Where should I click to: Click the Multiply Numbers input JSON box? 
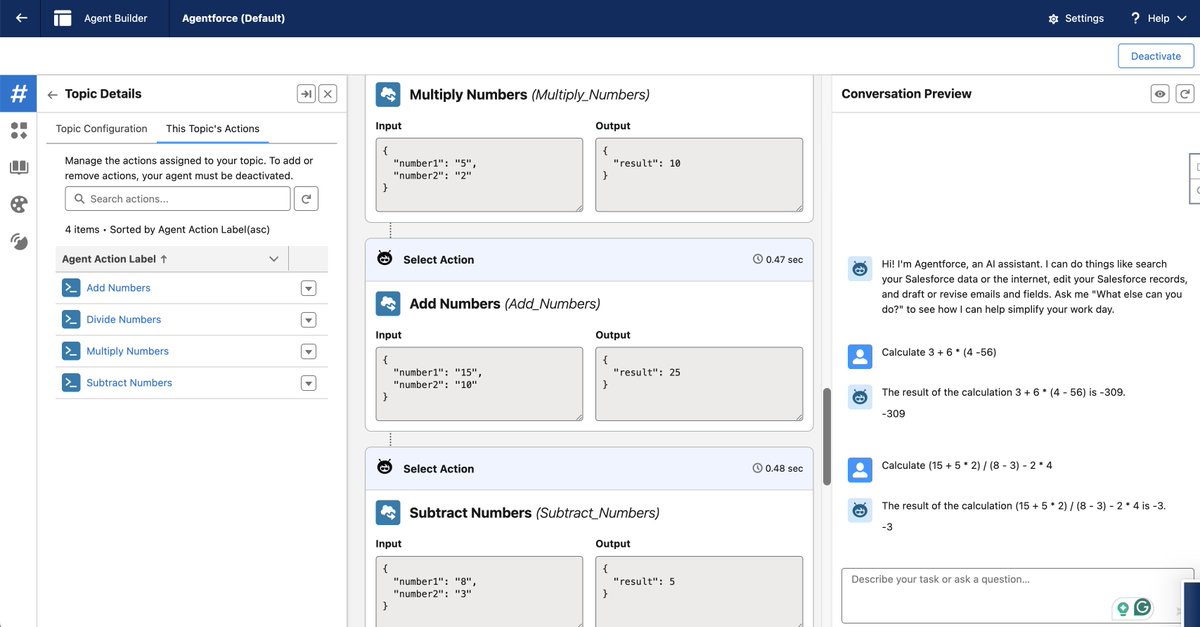[479, 175]
